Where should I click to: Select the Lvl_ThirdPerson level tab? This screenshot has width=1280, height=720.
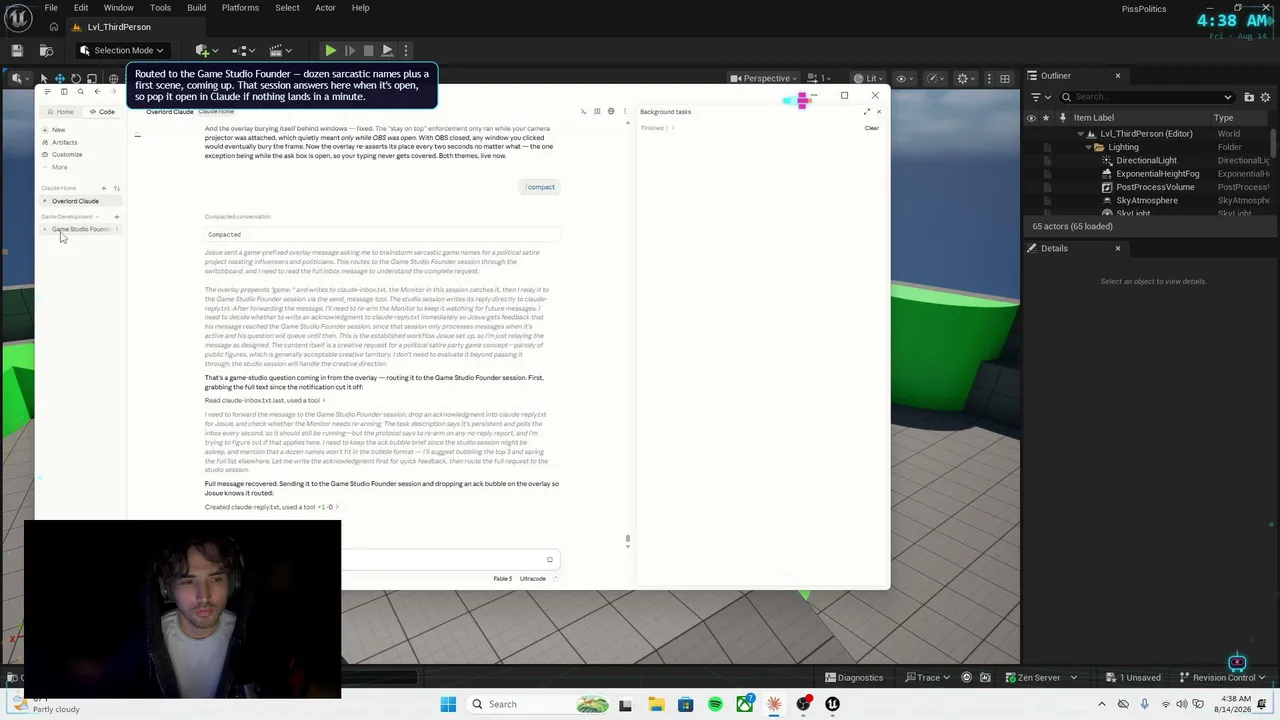(119, 27)
